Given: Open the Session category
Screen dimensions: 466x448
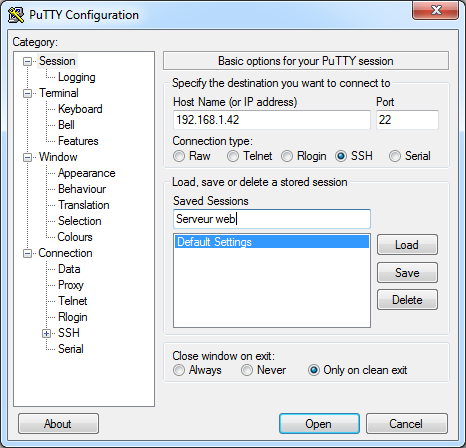Looking at the screenshot, I should click(57, 61).
